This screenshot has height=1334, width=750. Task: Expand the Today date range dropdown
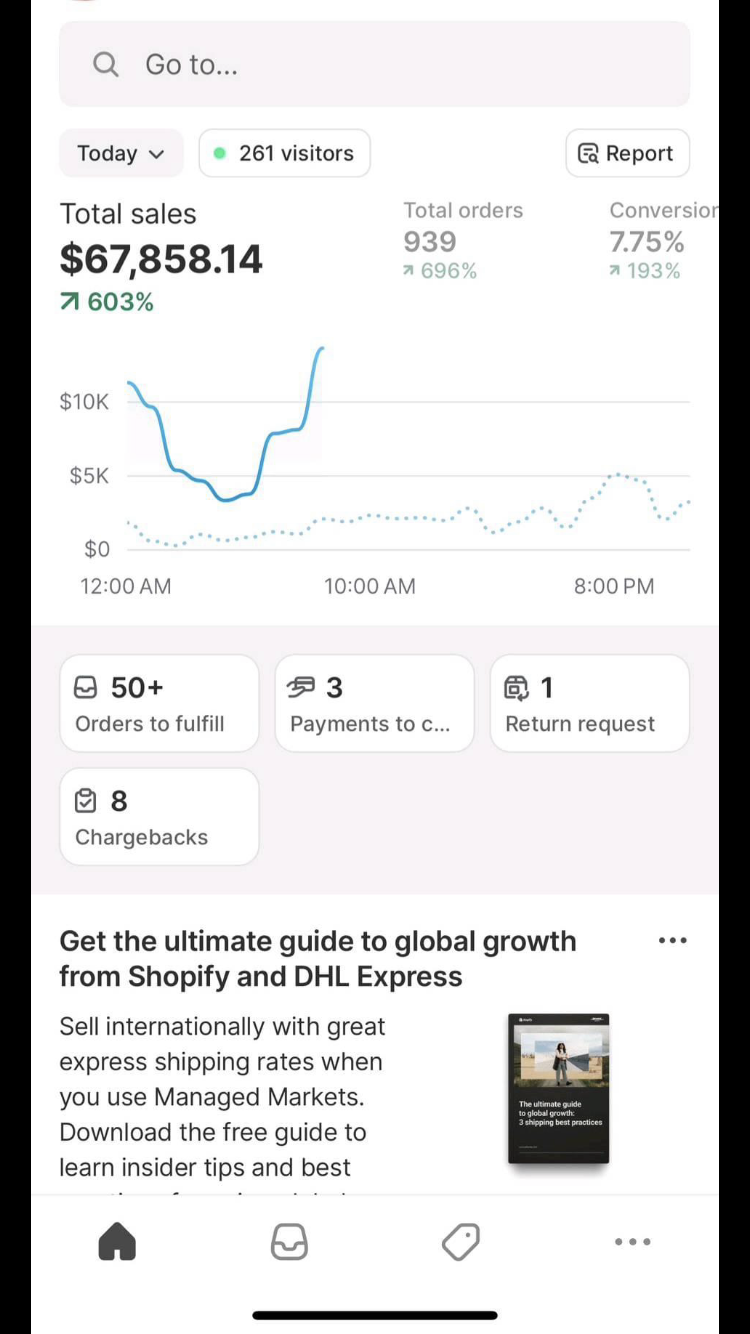121,154
